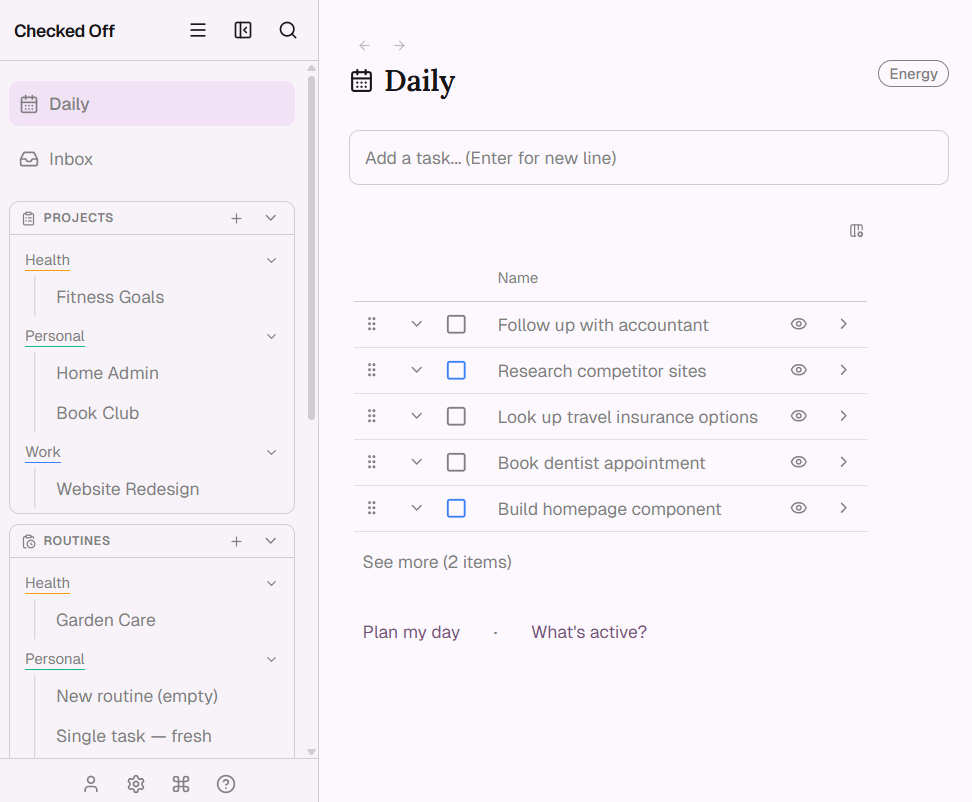The image size is (972, 802).
Task: Click the calendar icon beside the Daily title
Action: pos(361,81)
